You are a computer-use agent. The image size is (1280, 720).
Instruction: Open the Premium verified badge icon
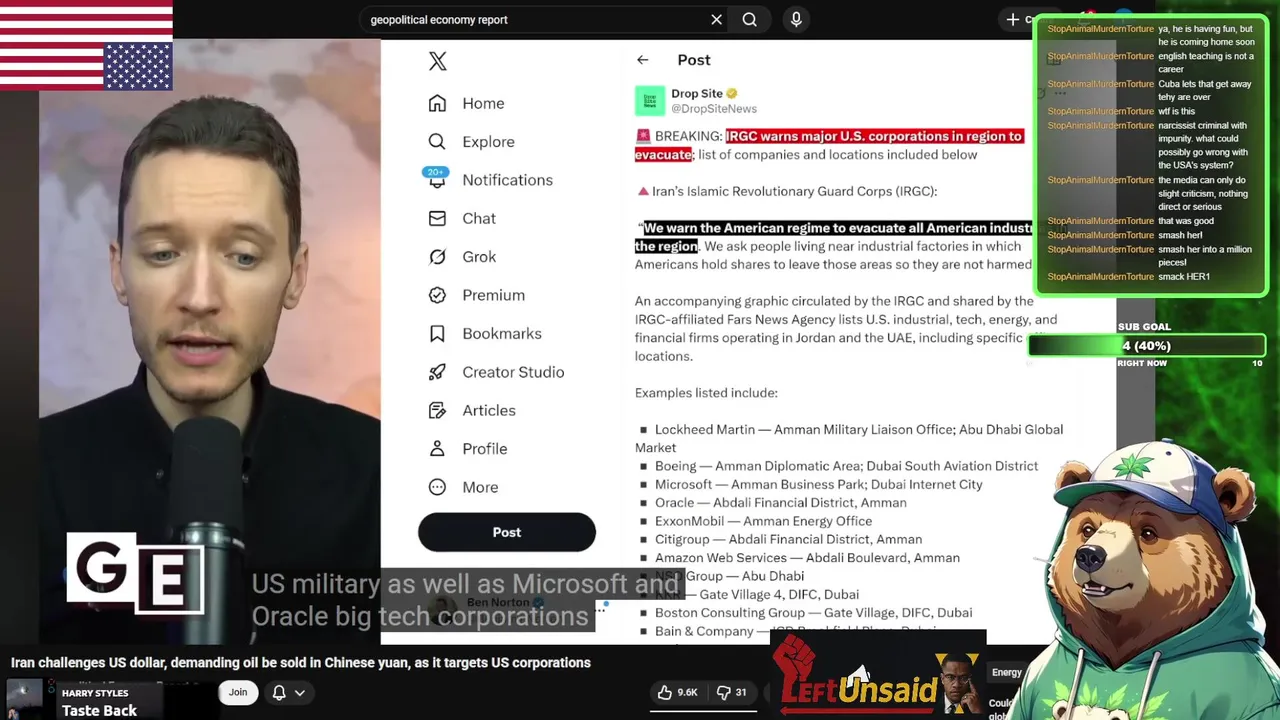coord(437,295)
